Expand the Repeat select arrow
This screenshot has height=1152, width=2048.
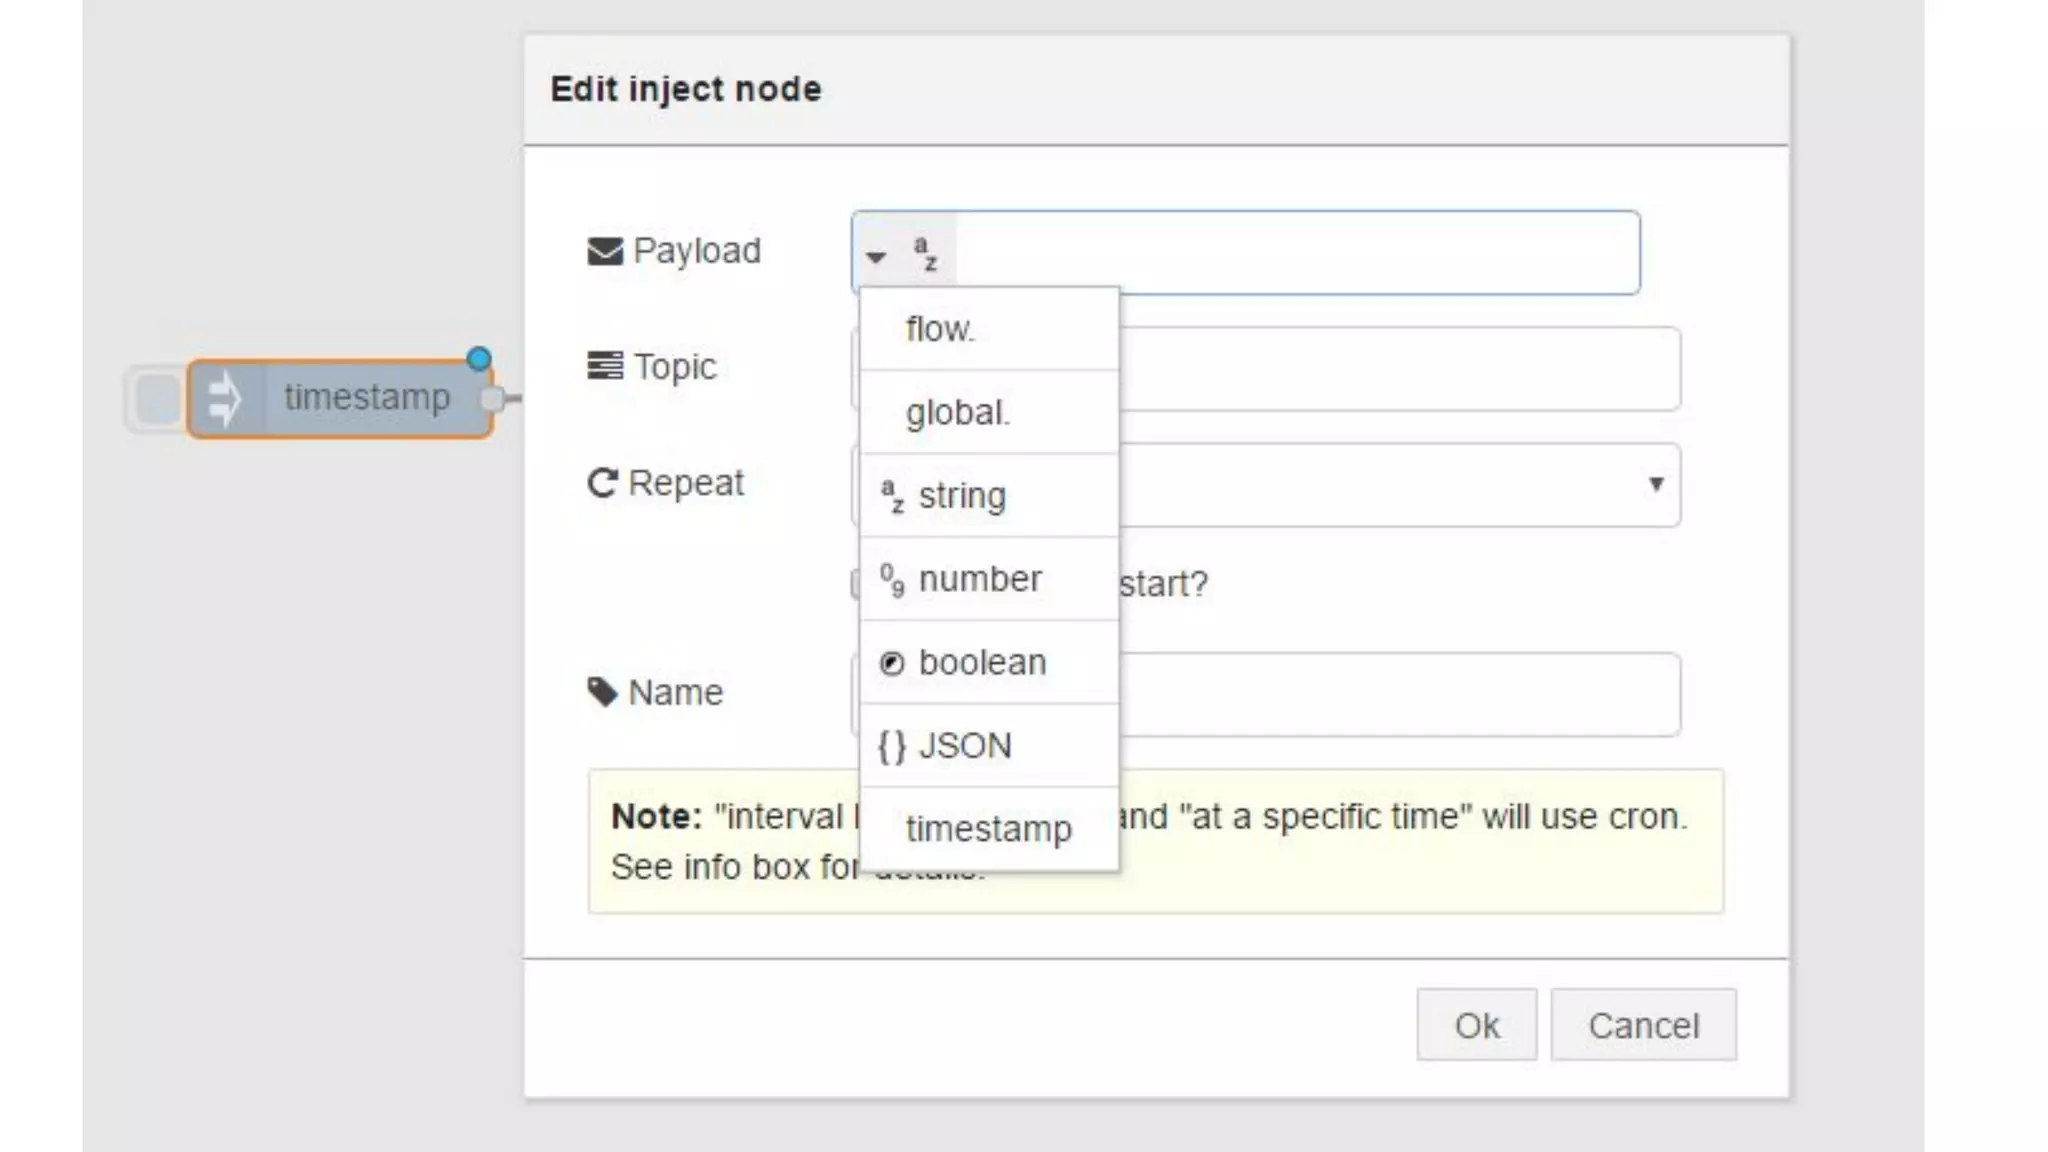point(1656,485)
